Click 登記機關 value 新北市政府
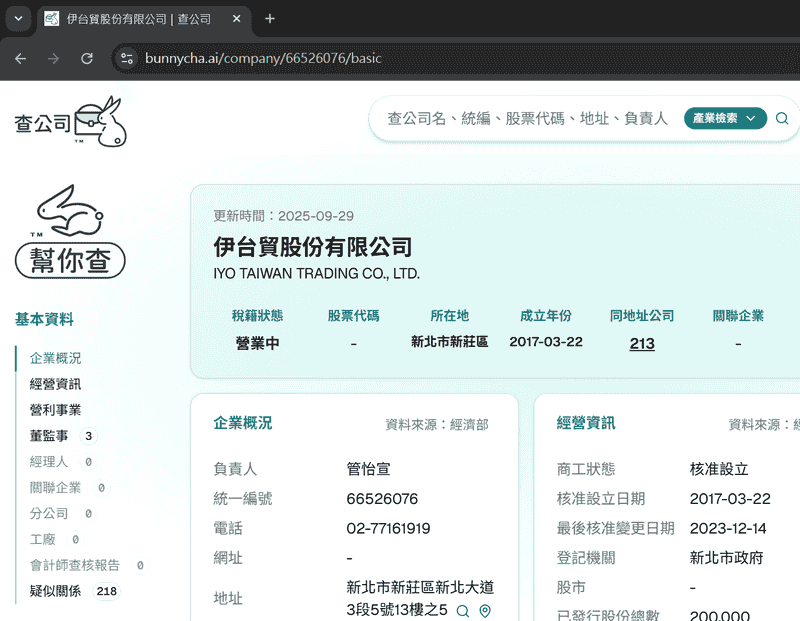This screenshot has height=621, width=800. pyautogui.click(x=727, y=558)
